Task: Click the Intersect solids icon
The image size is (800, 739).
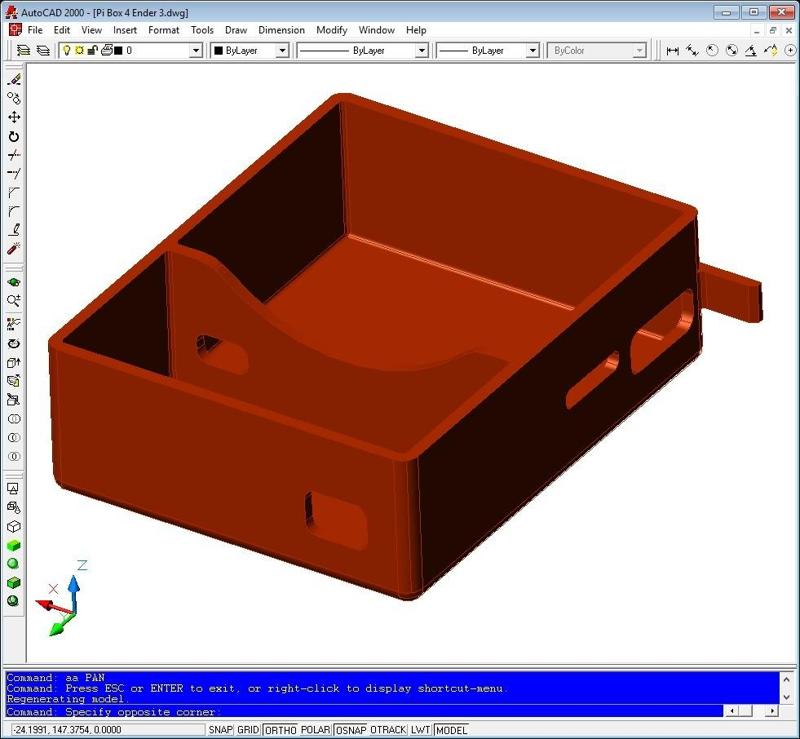Action: [x=14, y=456]
